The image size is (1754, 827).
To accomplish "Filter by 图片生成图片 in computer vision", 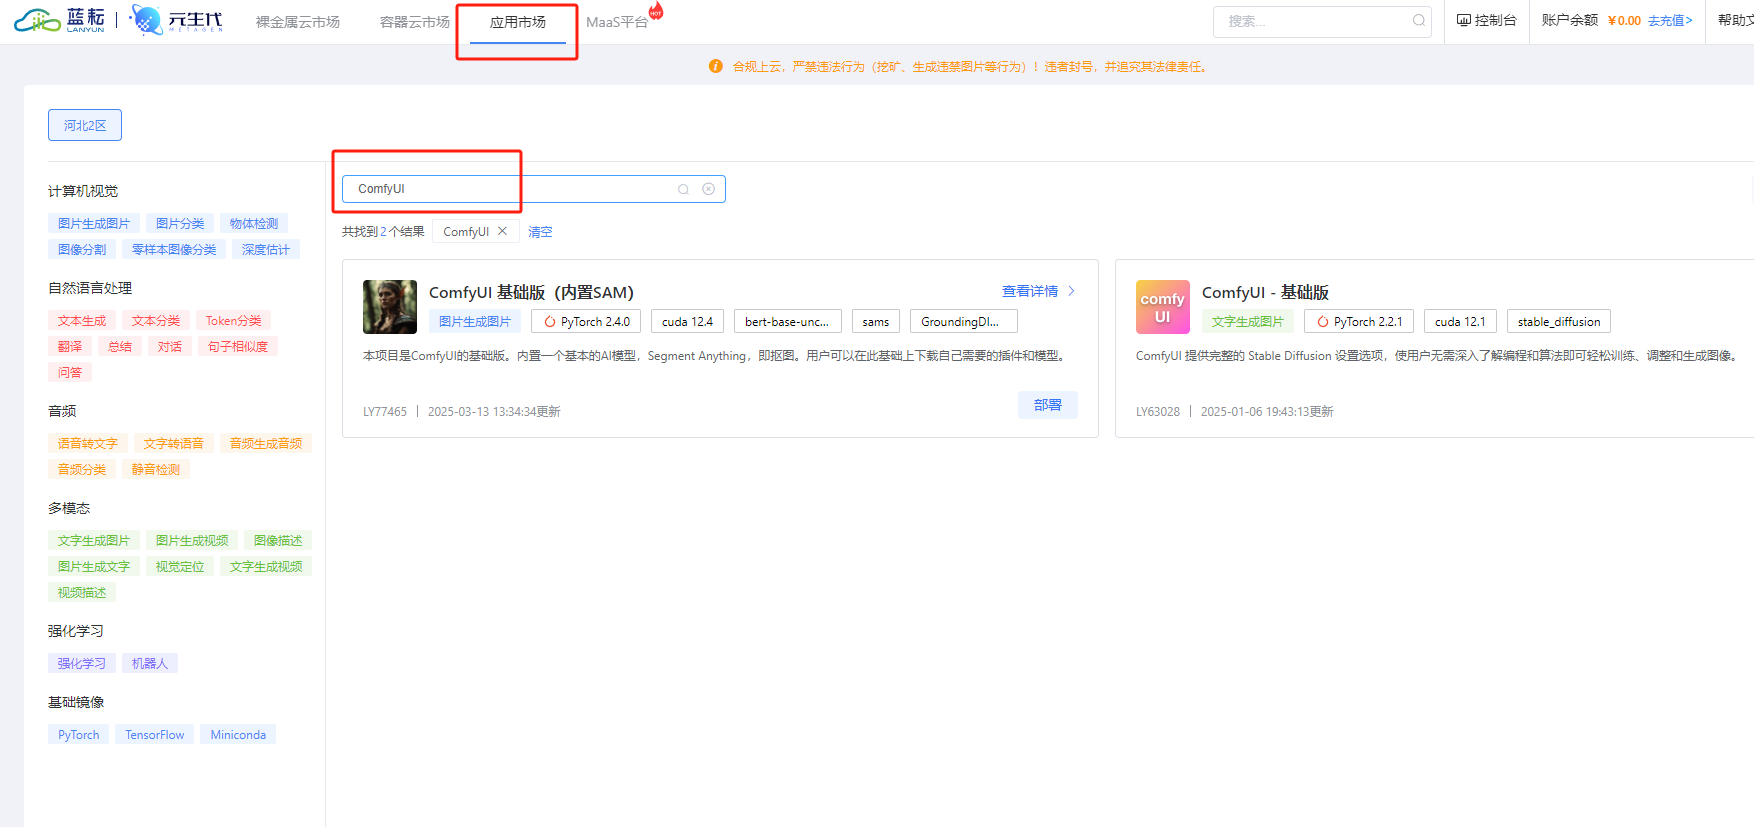I will click(94, 224).
